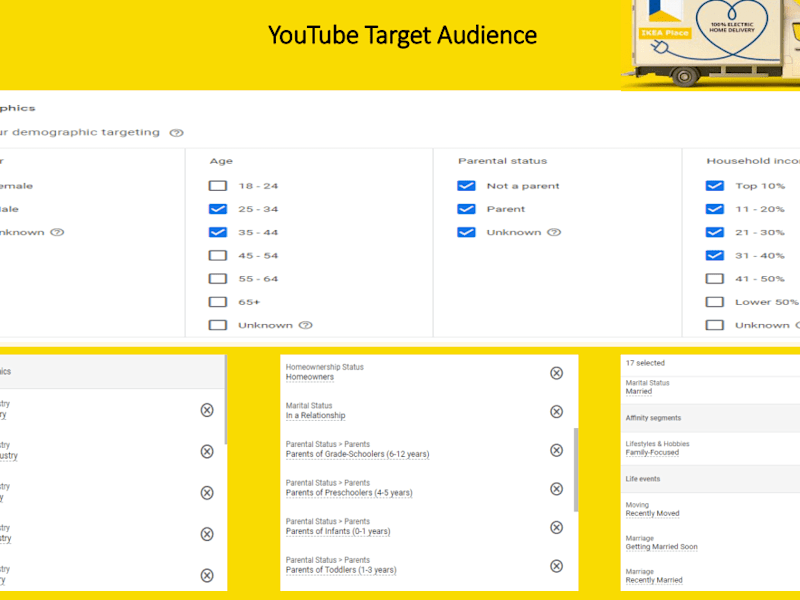Click the 17 selected count label
Image resolution: width=800 pixels, height=600 pixels.
point(645,363)
